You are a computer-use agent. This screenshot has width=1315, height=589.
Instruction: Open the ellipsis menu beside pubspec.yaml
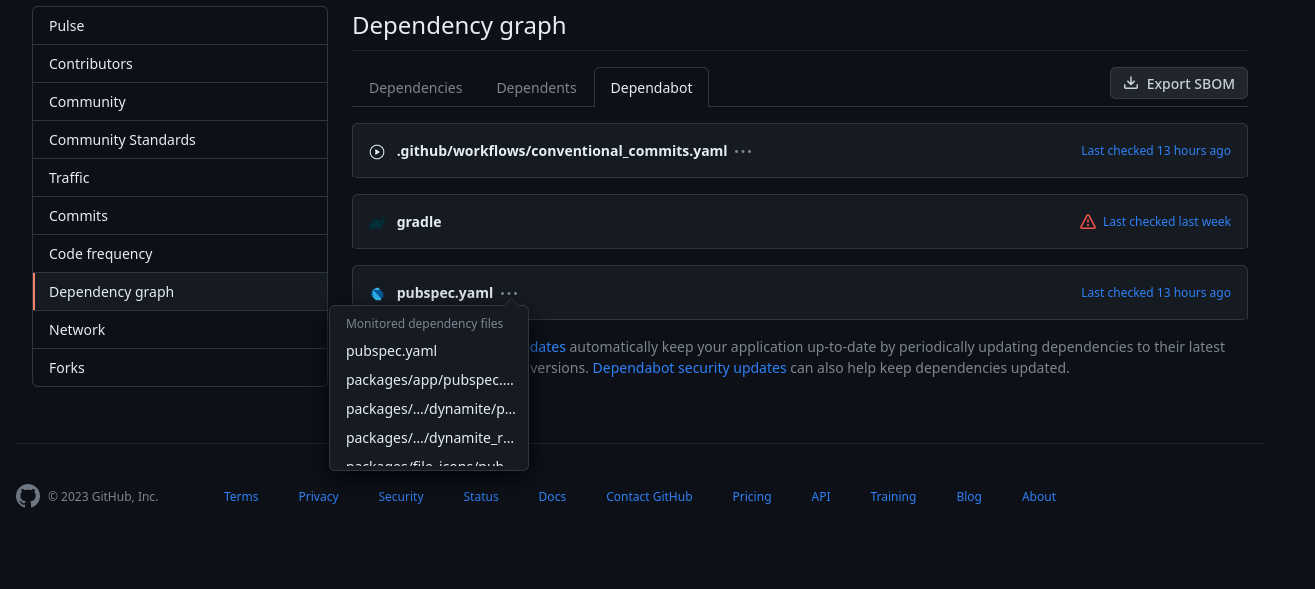pyautogui.click(x=509, y=293)
